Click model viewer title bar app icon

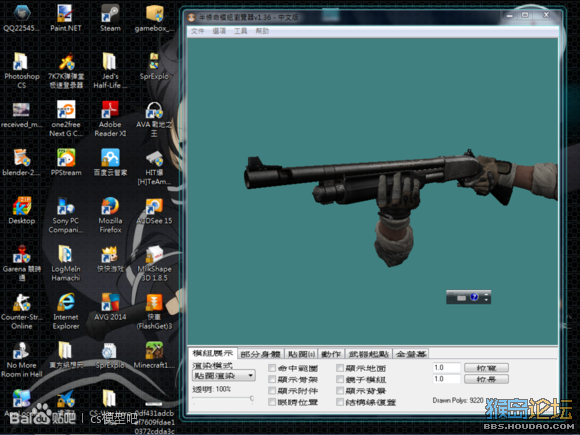191,17
